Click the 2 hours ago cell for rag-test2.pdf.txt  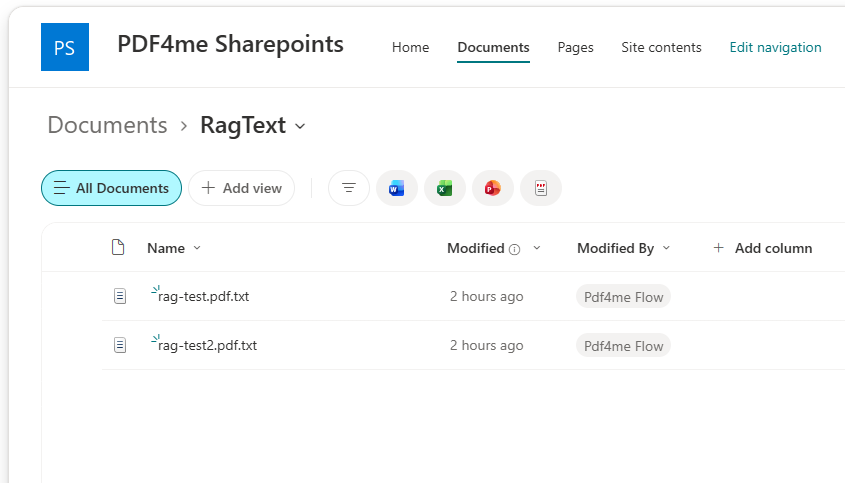(487, 346)
